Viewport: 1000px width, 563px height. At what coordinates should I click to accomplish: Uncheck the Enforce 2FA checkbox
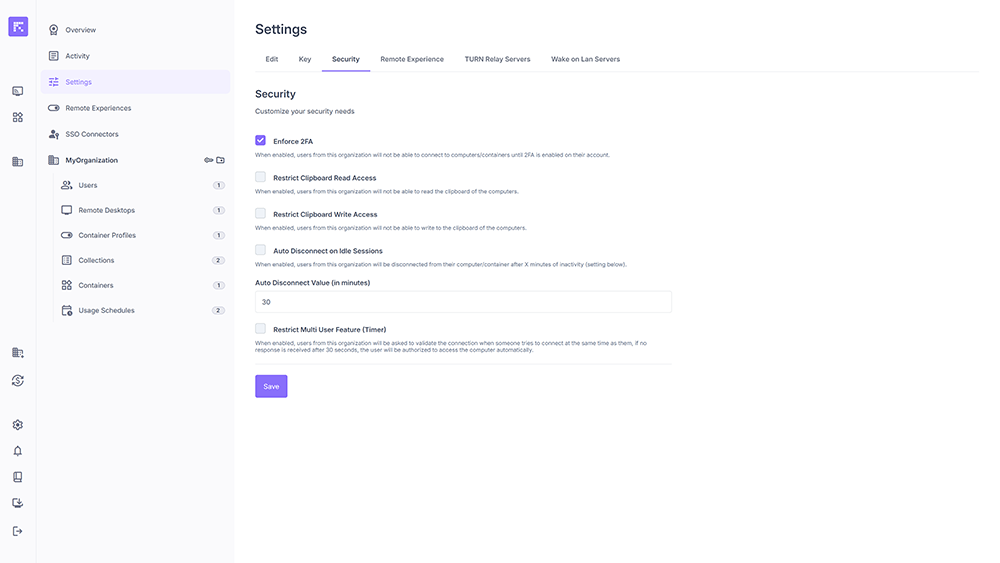(261, 141)
